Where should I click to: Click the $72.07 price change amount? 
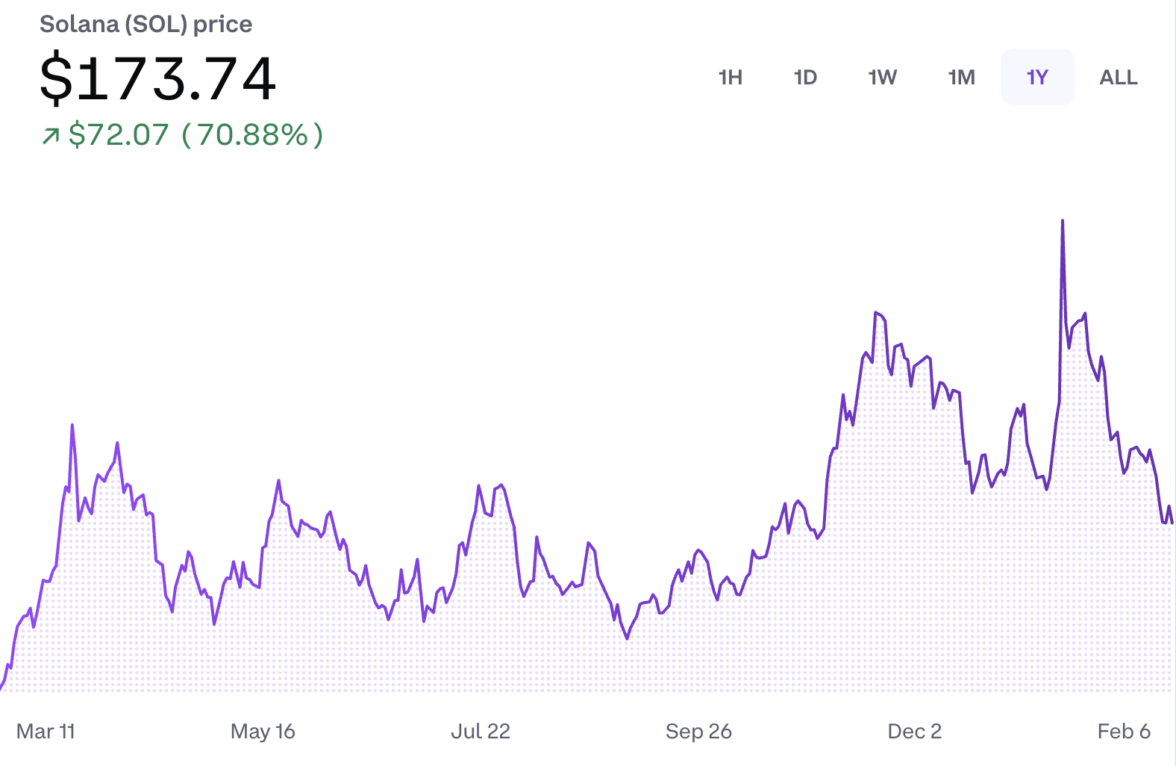118,135
